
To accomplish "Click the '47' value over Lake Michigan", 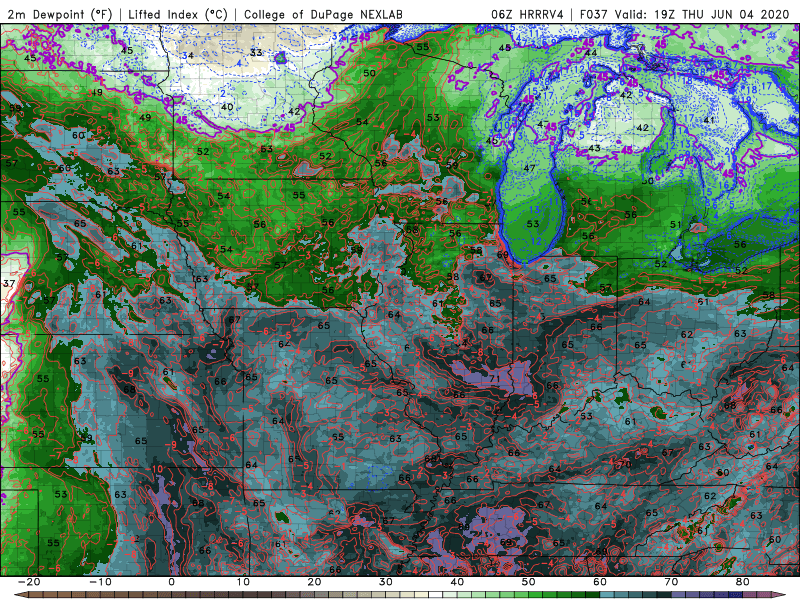I will [x=529, y=168].
